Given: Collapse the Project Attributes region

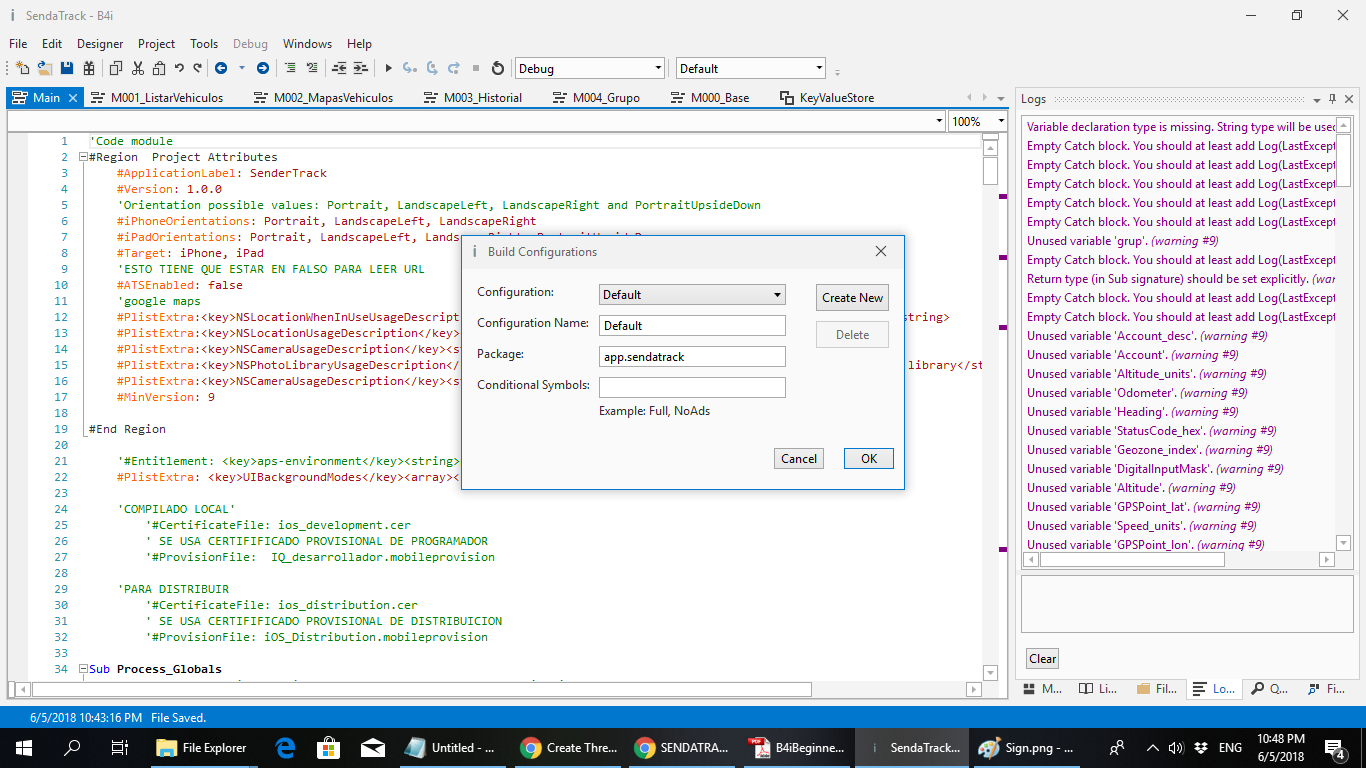Looking at the screenshot, I should (x=83, y=157).
